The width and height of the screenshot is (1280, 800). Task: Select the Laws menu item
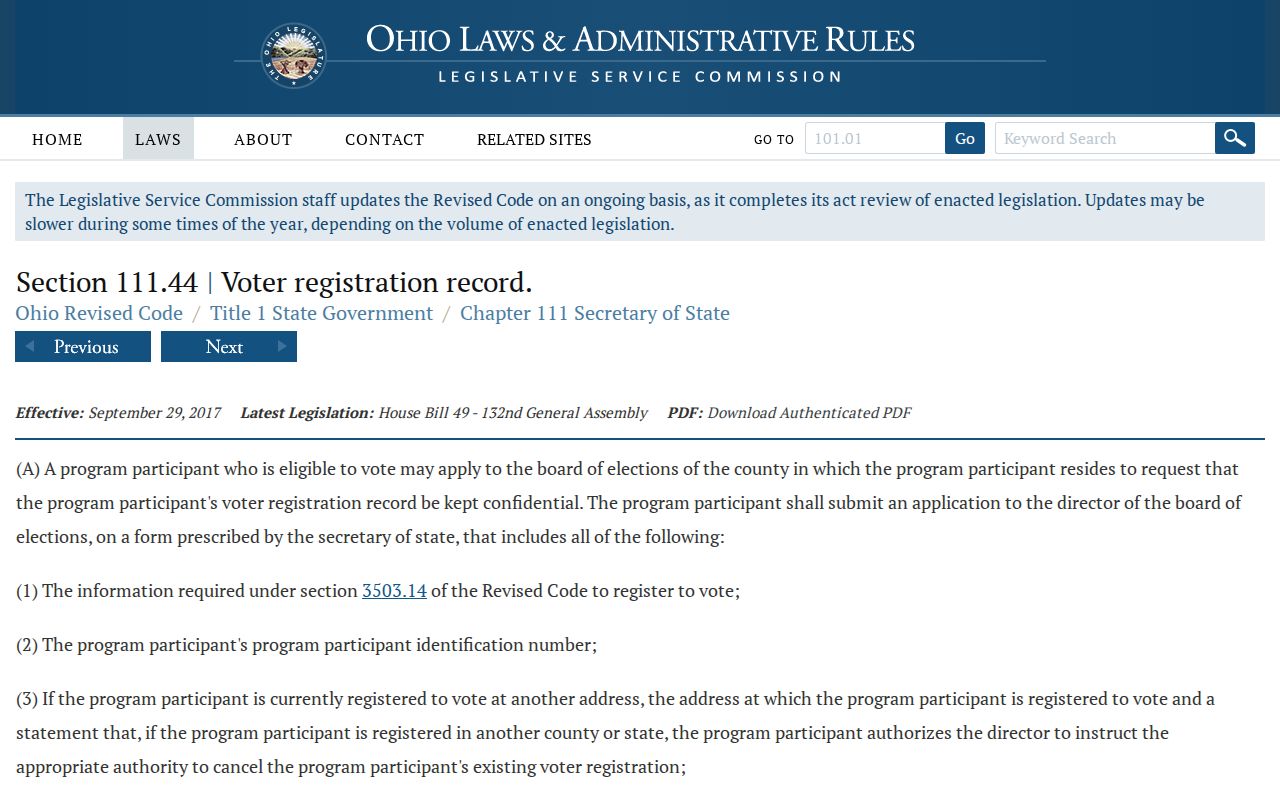coord(158,139)
